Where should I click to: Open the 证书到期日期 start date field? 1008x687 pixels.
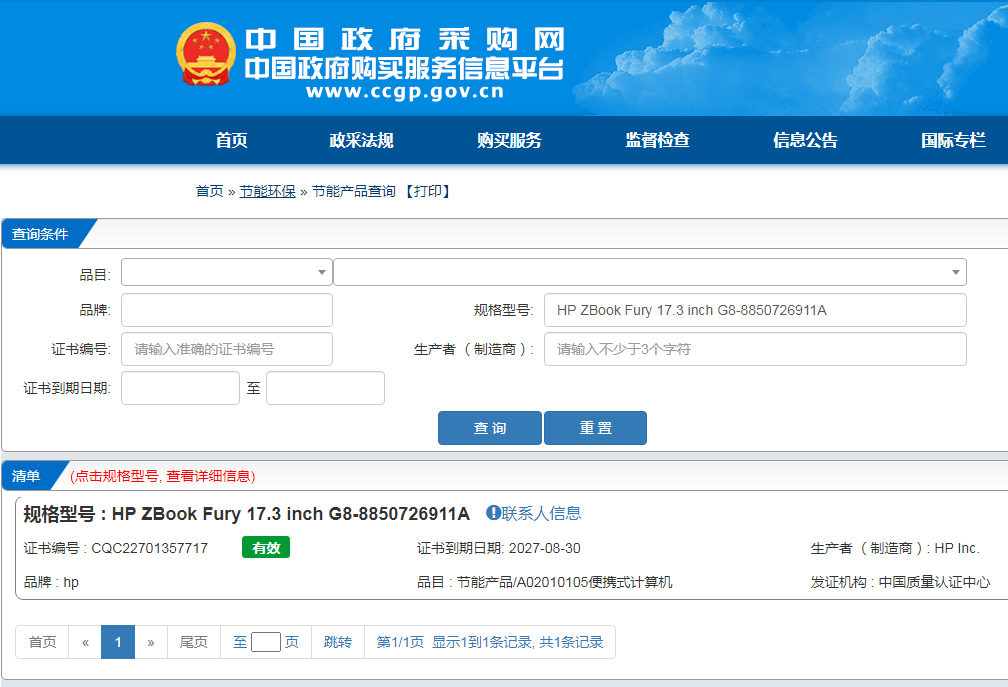pos(181,388)
